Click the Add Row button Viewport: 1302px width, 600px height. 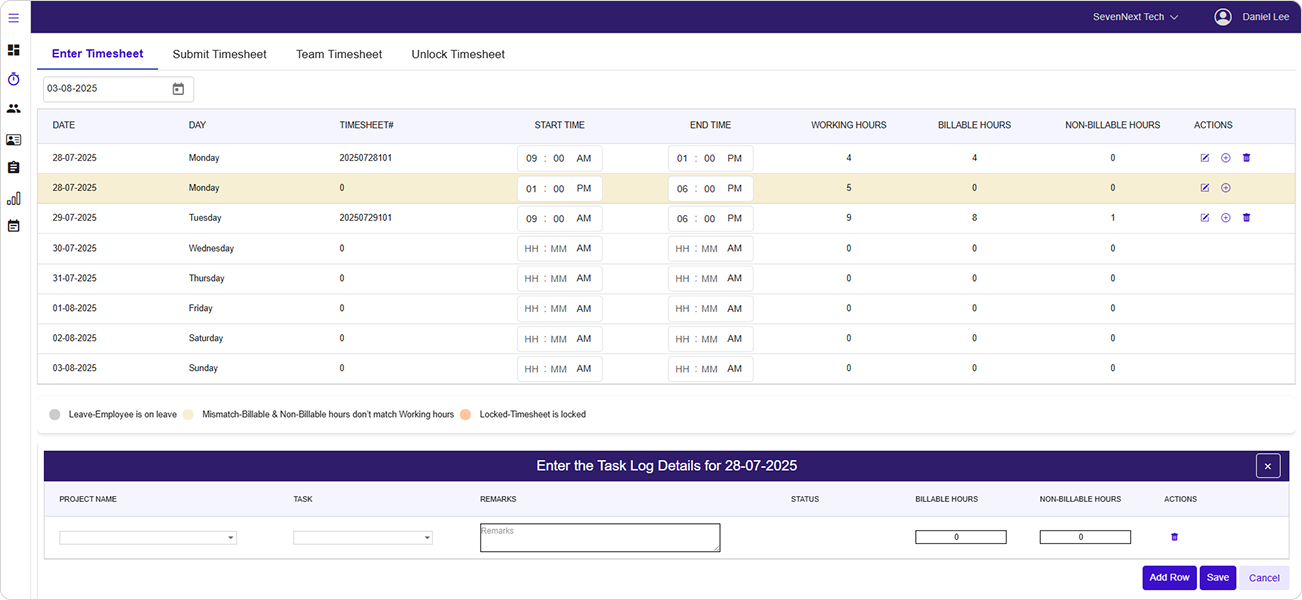(1169, 578)
